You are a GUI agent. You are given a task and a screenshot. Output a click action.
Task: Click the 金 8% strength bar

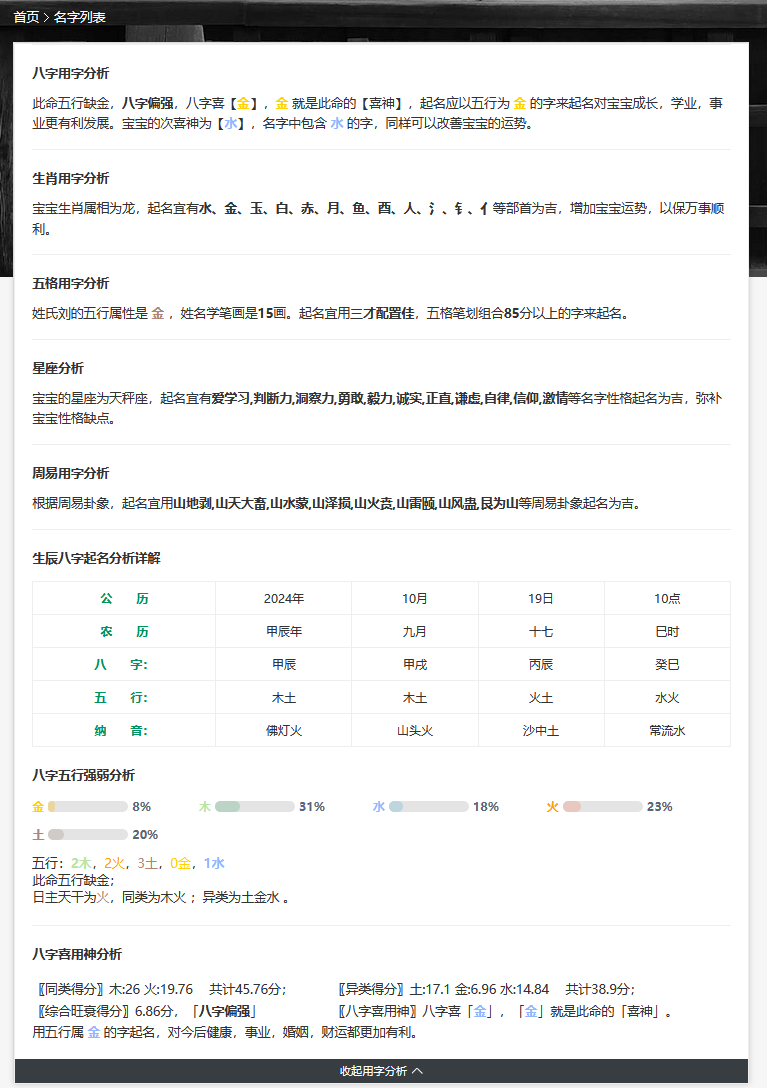point(88,807)
